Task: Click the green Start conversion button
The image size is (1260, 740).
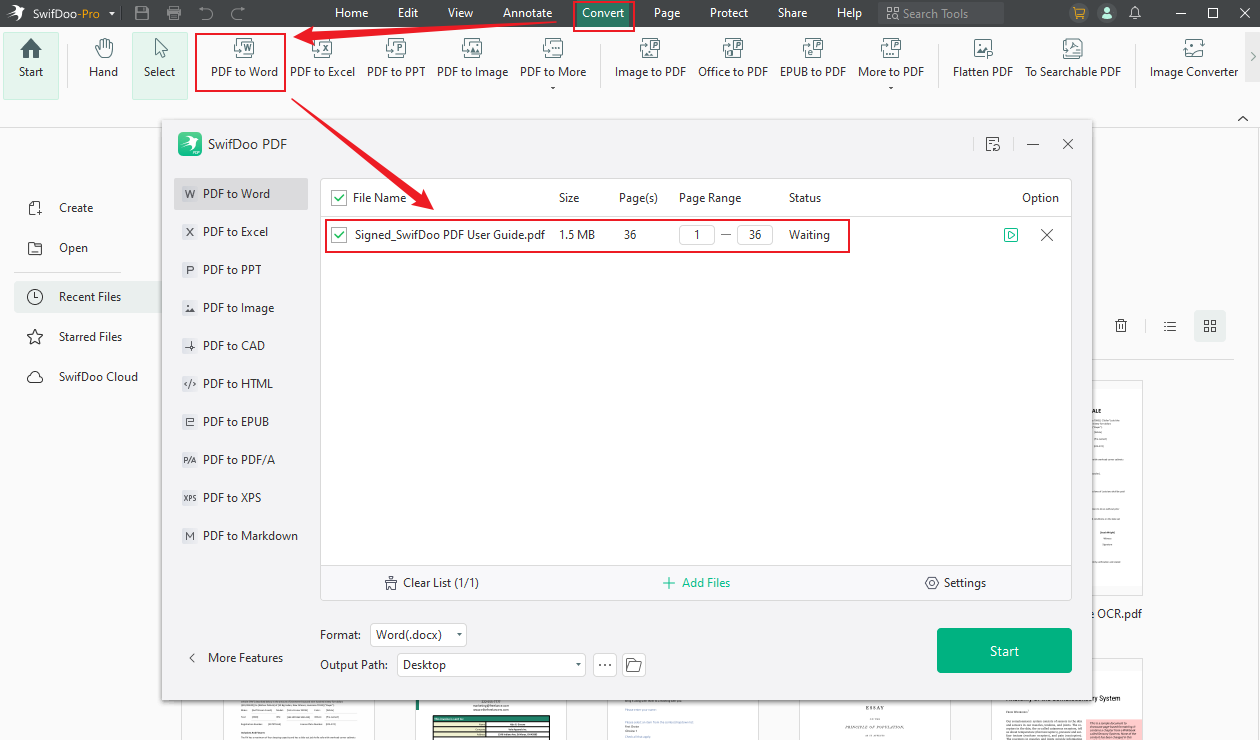Action: (x=1004, y=651)
